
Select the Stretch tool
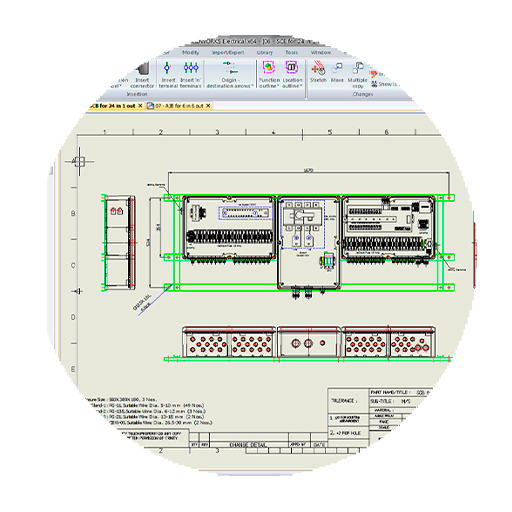coord(318,72)
